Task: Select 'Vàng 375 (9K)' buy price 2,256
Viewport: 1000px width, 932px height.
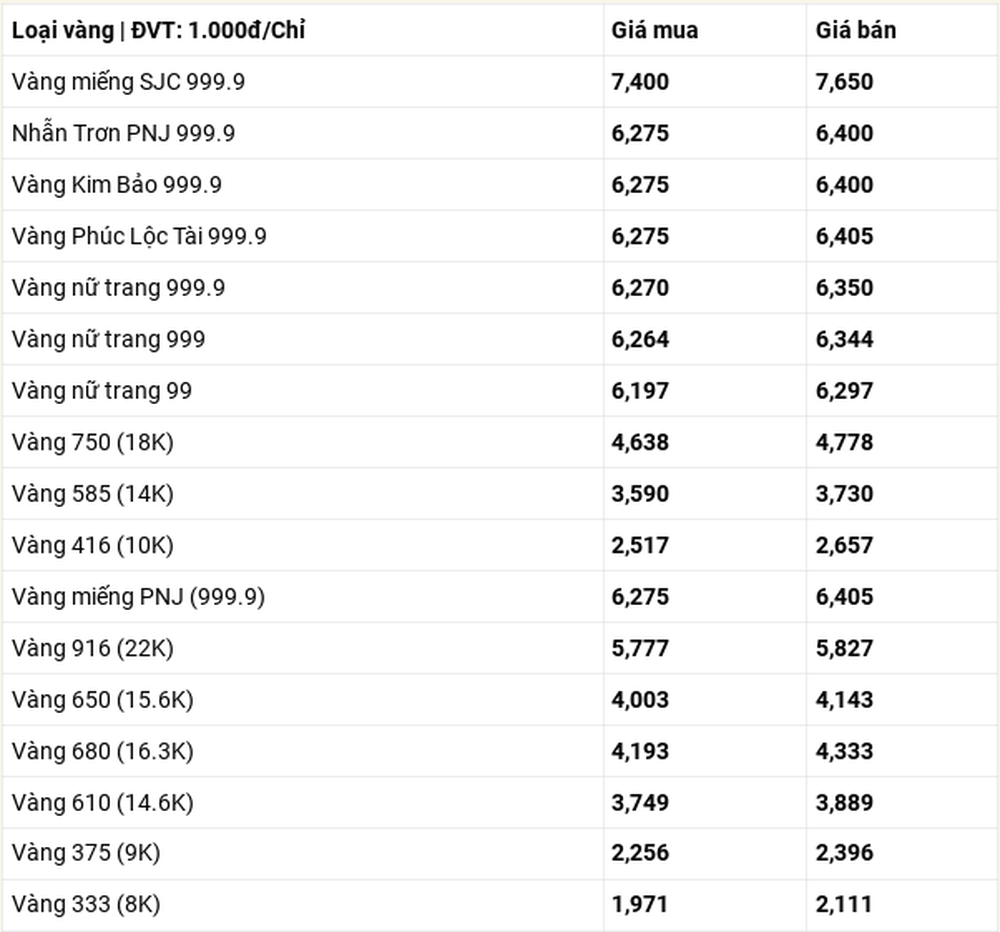Action: click(x=640, y=852)
